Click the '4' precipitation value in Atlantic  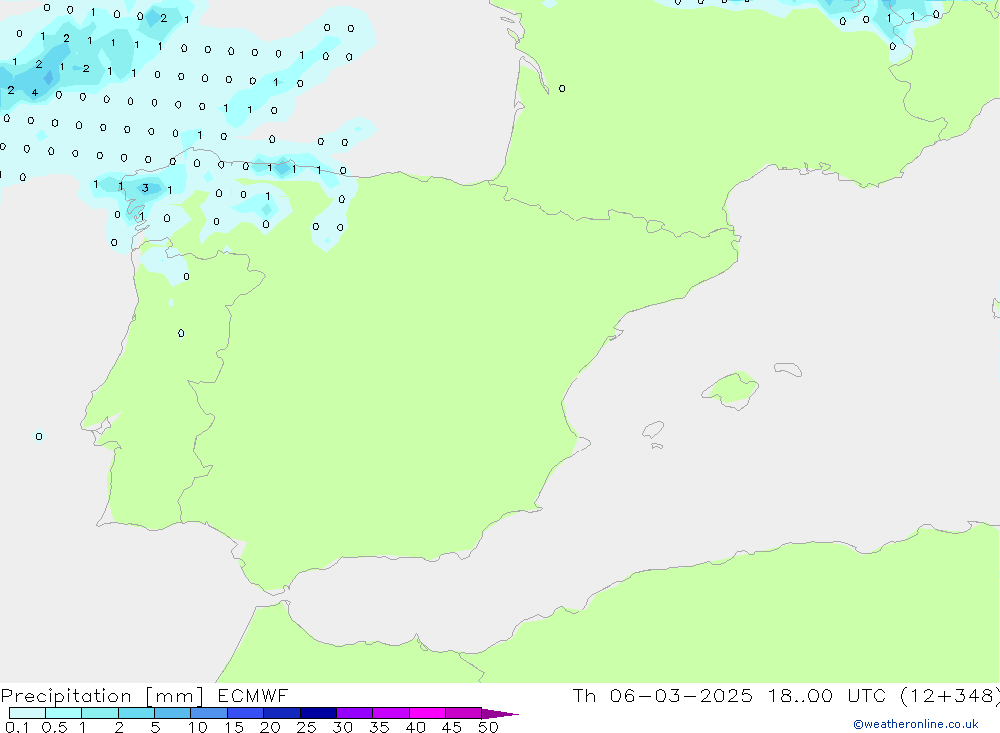tap(34, 93)
